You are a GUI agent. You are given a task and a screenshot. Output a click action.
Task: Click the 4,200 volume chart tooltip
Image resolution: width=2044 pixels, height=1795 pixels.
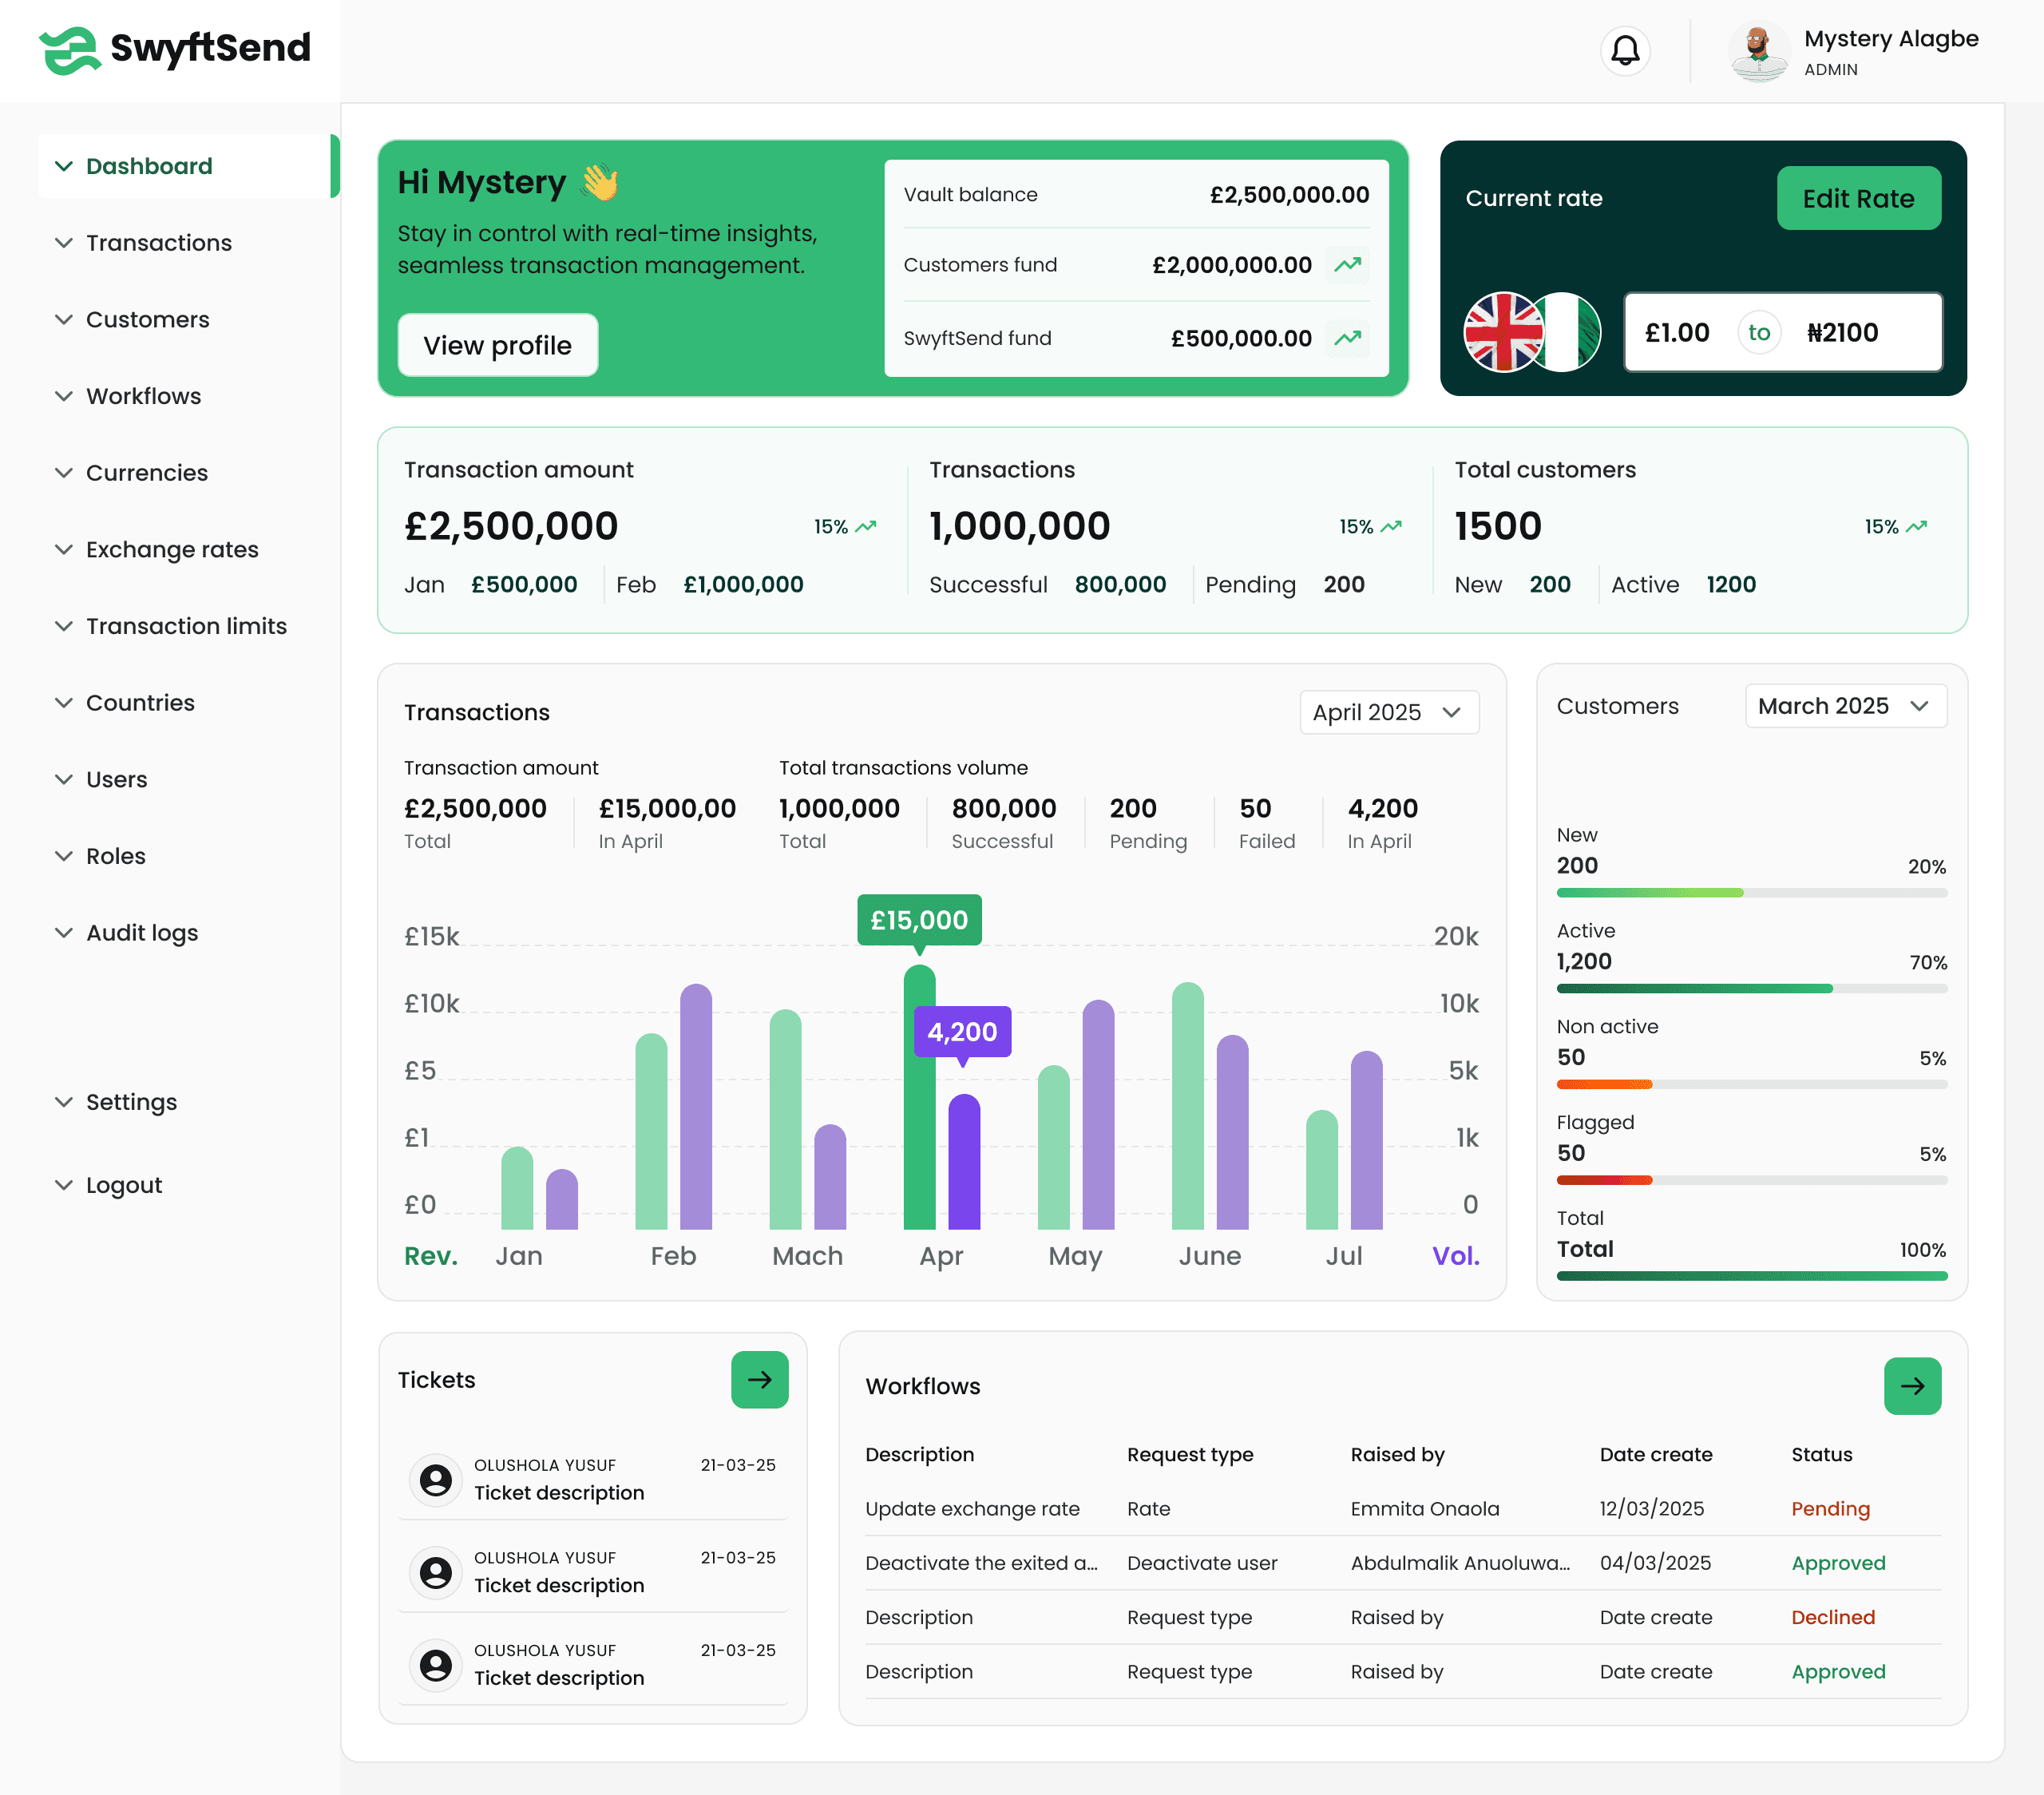point(961,1031)
